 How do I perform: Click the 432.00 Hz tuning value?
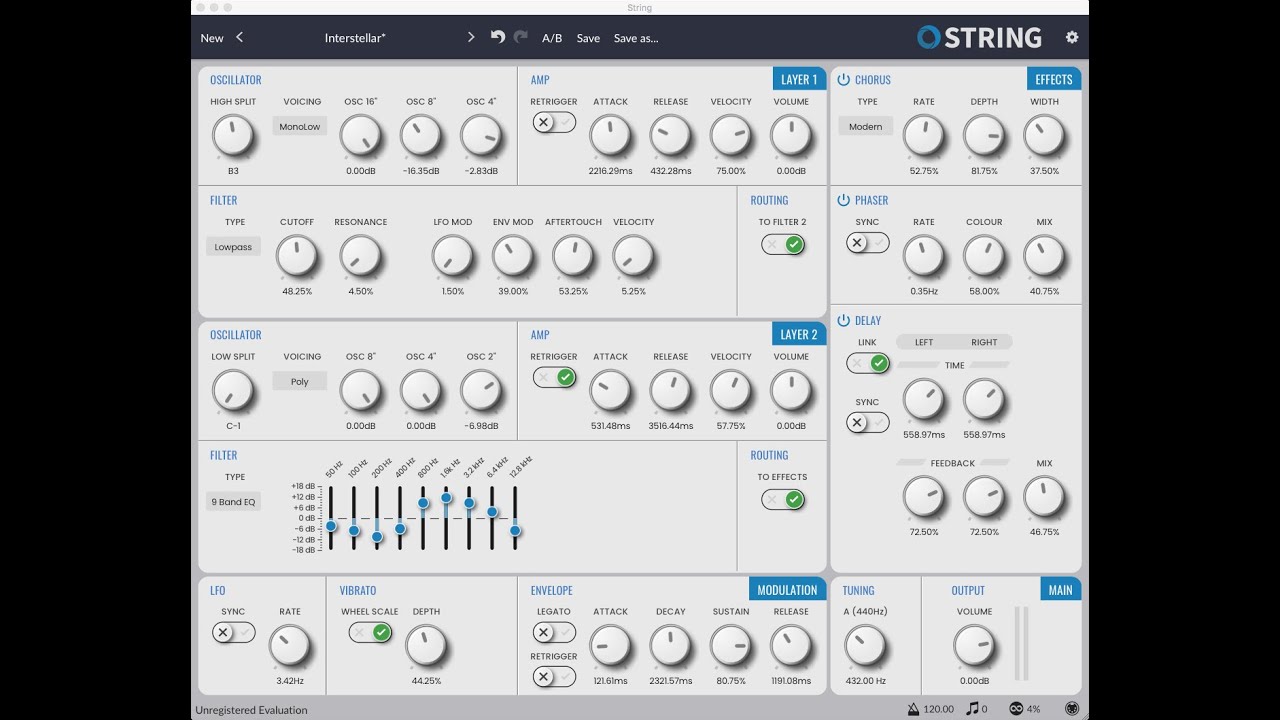point(865,681)
